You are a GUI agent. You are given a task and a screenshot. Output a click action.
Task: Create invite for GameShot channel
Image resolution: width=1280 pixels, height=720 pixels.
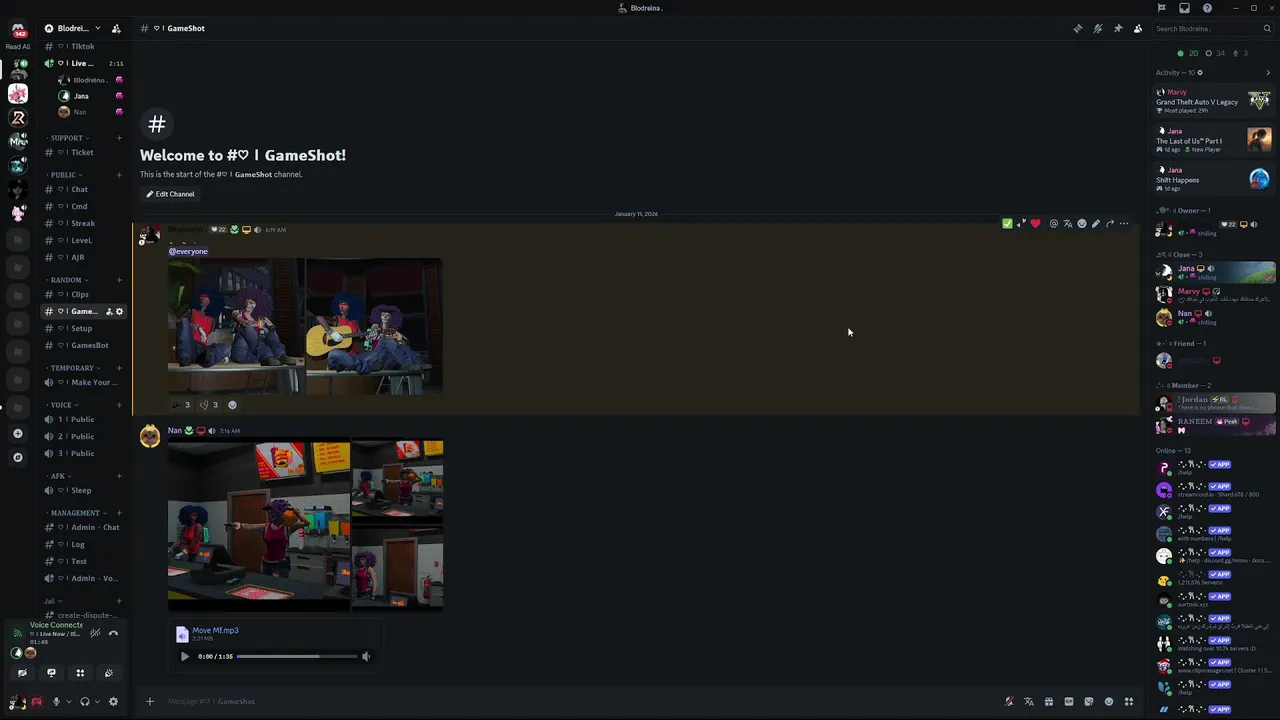click(x=109, y=311)
